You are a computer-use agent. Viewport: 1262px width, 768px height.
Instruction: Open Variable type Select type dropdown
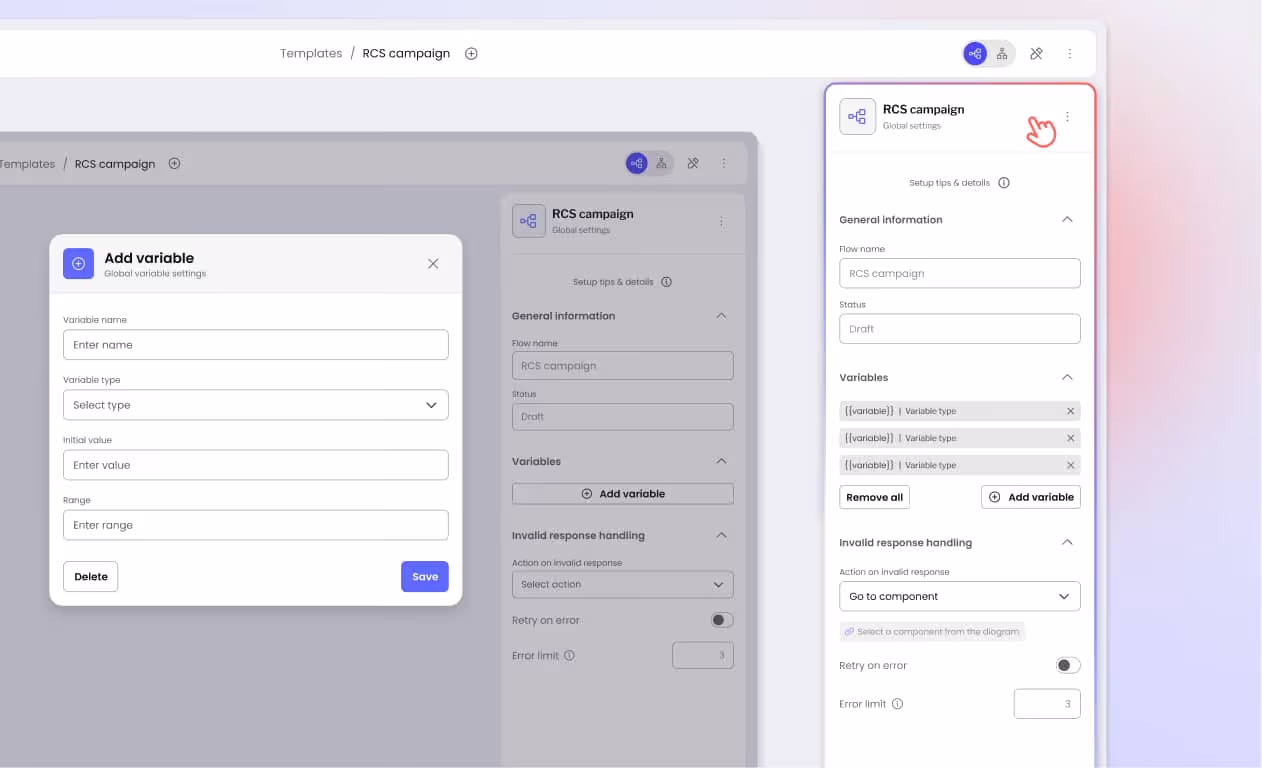coord(256,405)
